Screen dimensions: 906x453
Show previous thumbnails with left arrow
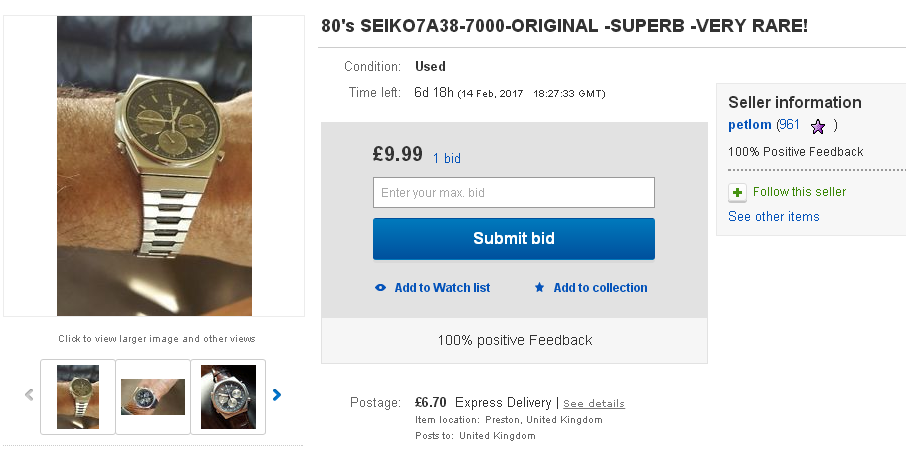point(28,395)
